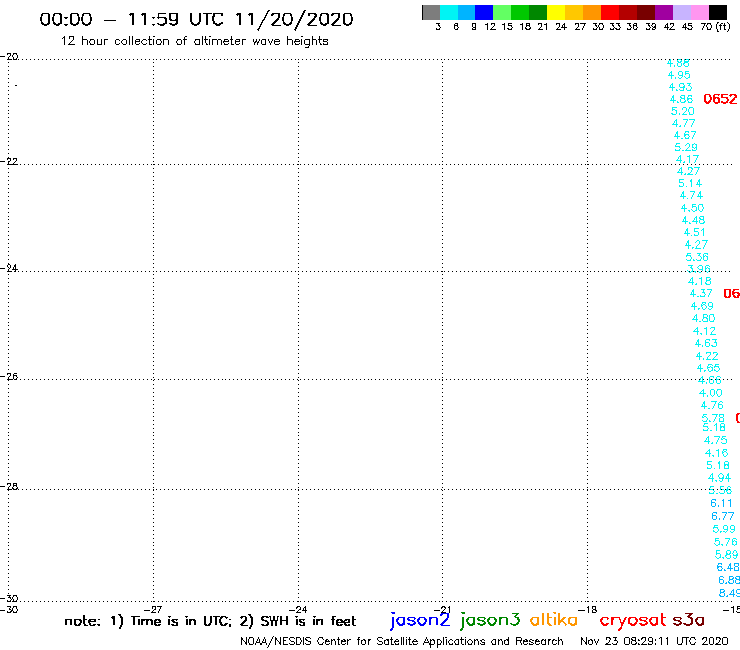Image resolution: width=740 pixels, height=650 pixels.
Task: Click the wave height value 4.80
Action: [x=704, y=318]
